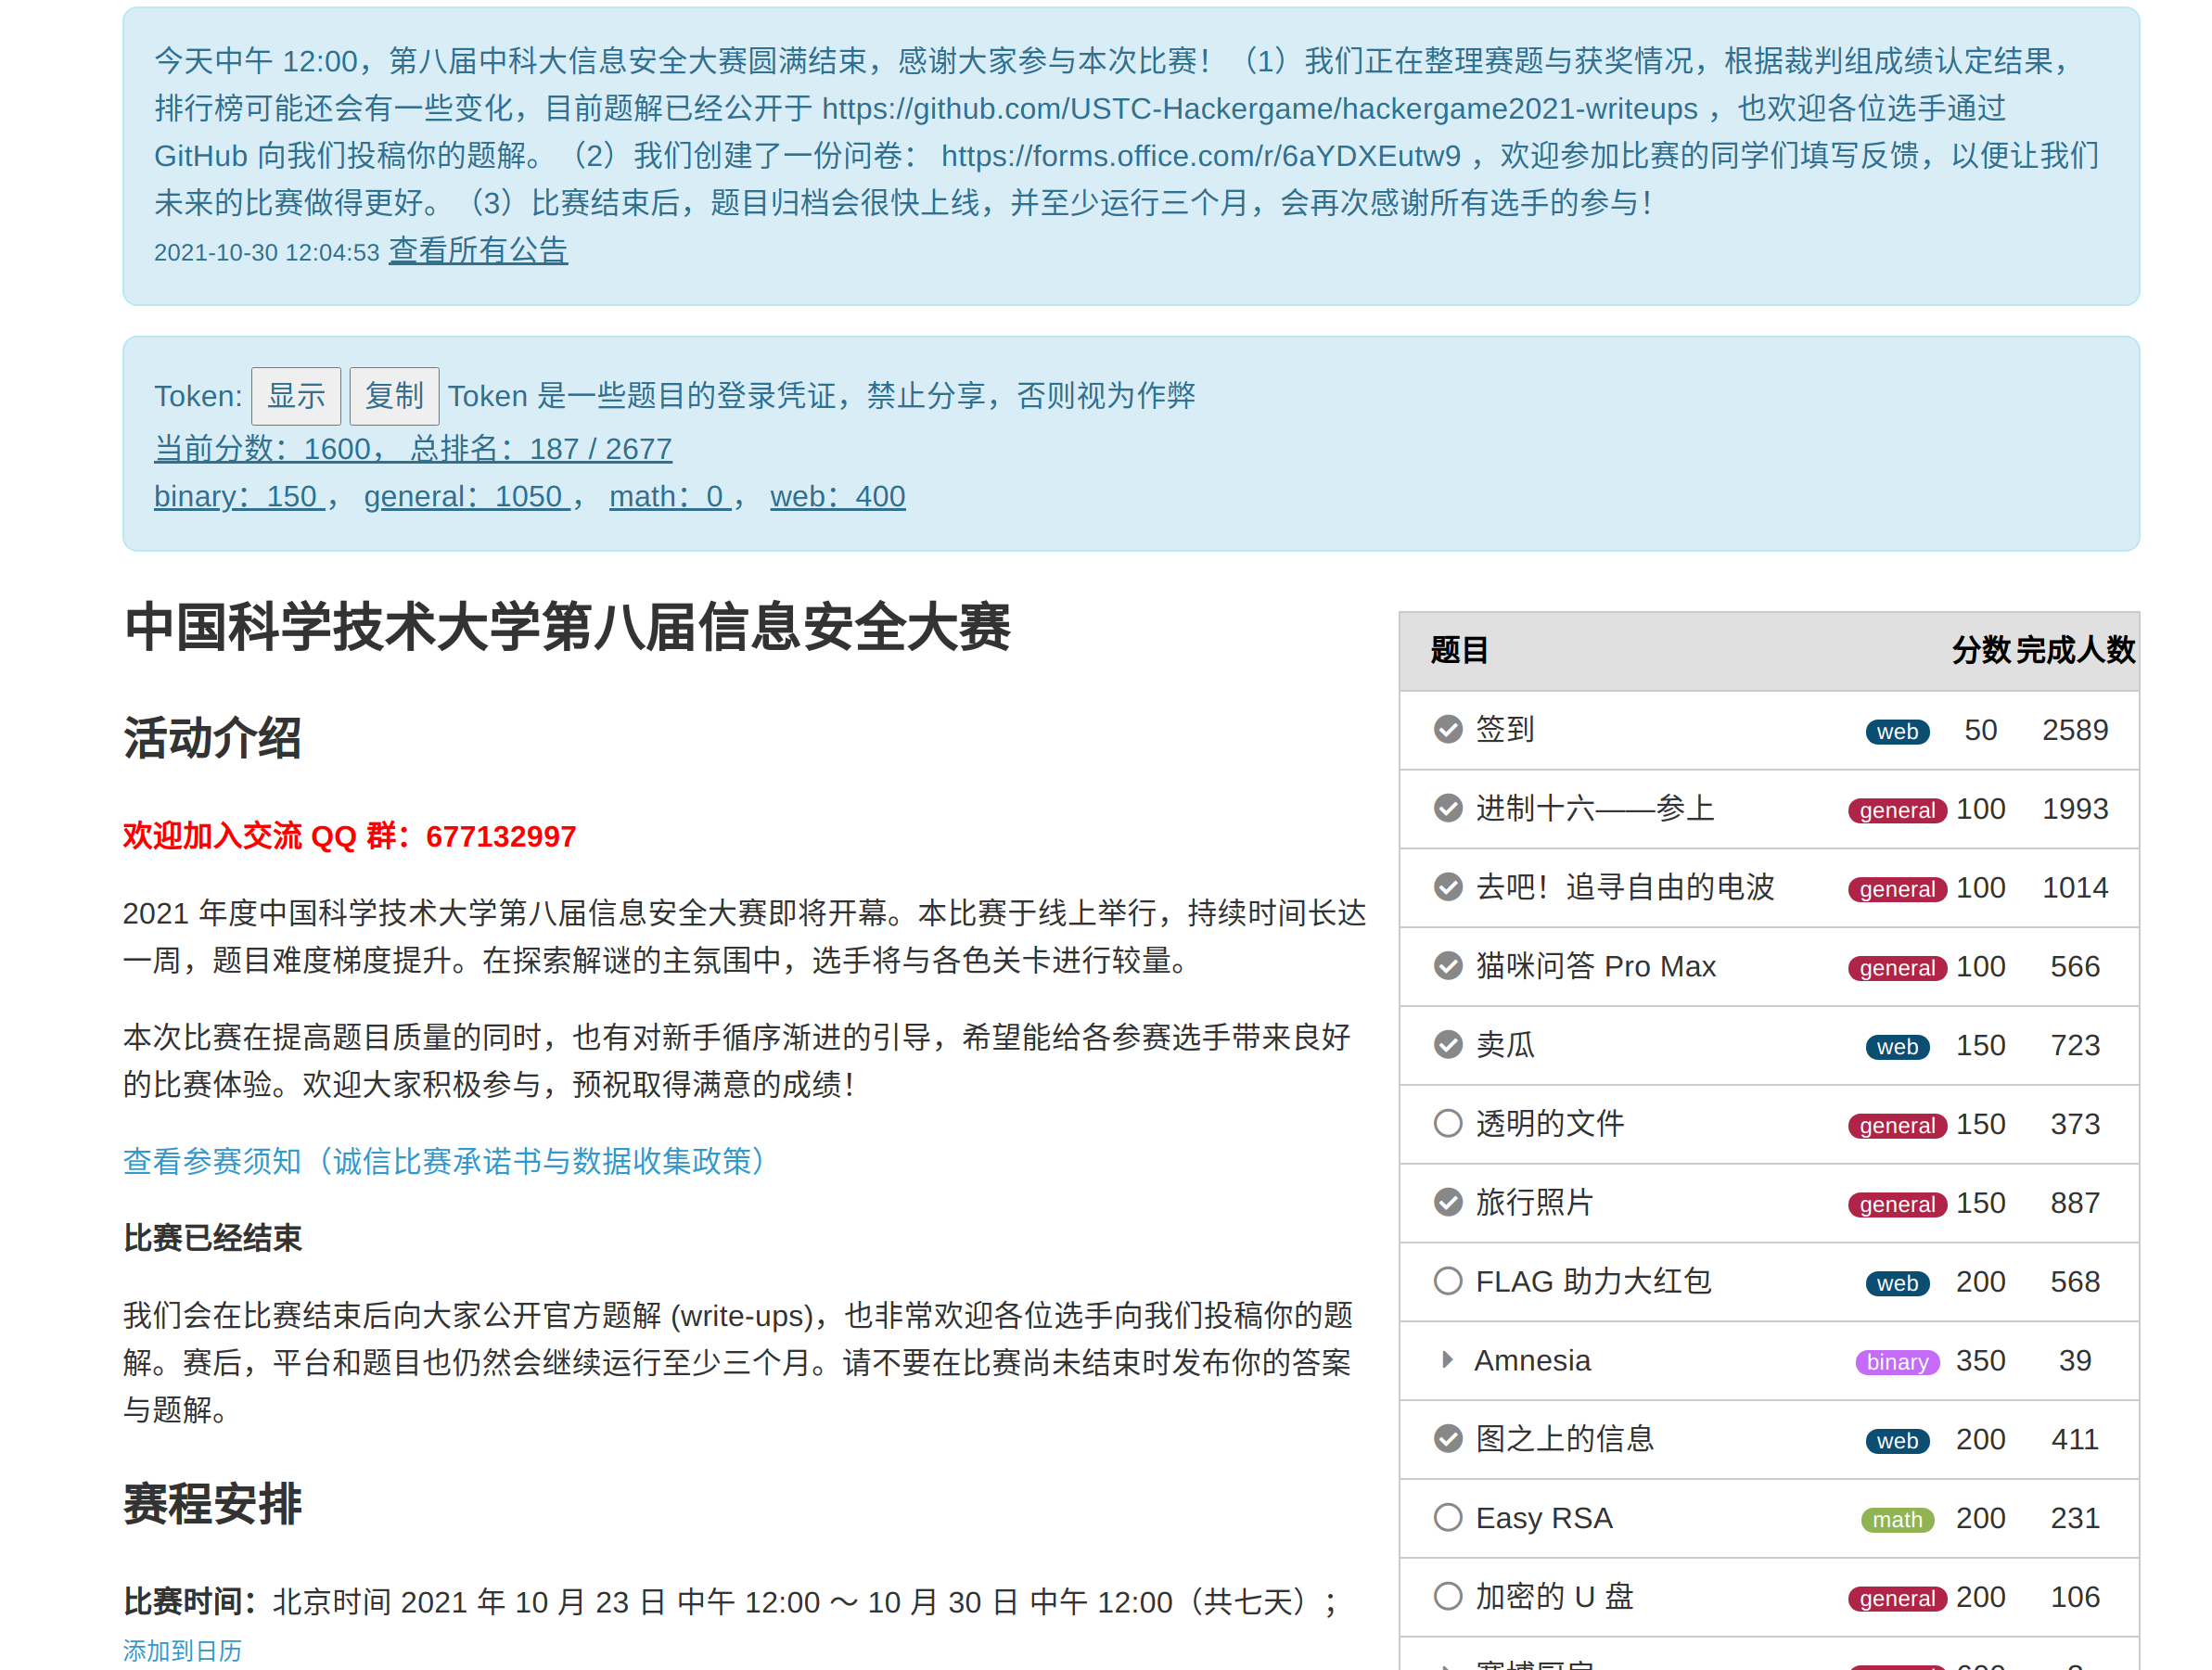The height and width of the screenshot is (1670, 2212).
Task: Click the checkmark icon next to 旅行照片
Action: click(1447, 1202)
